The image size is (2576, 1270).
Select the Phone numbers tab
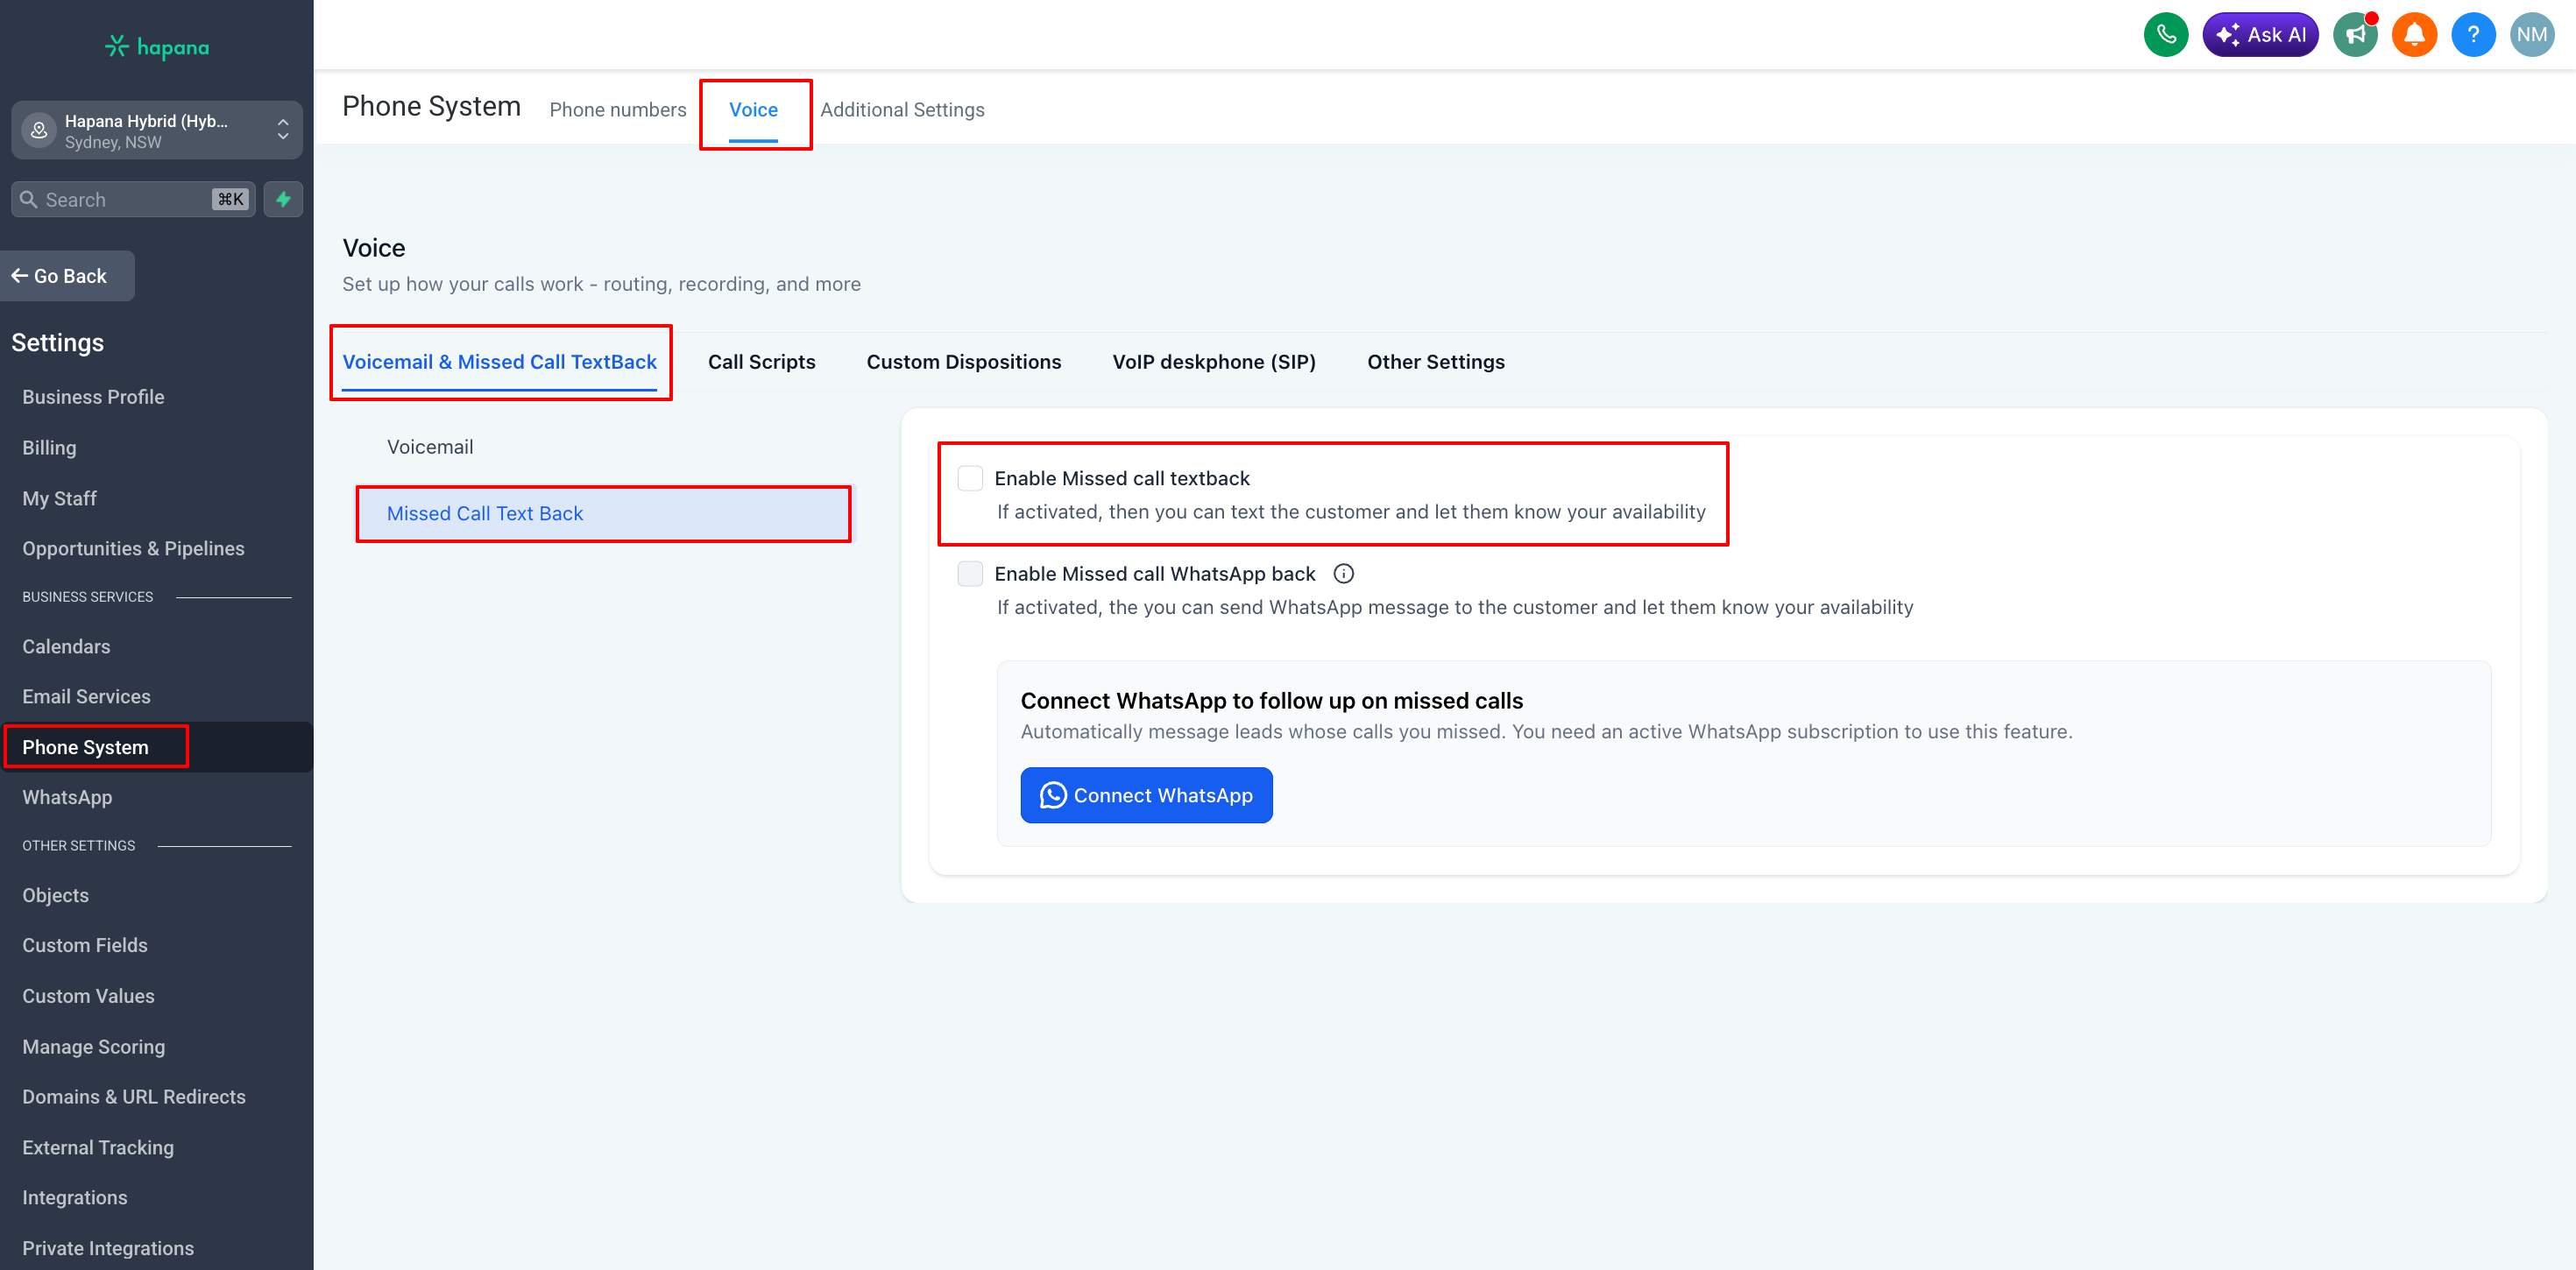[x=617, y=110]
